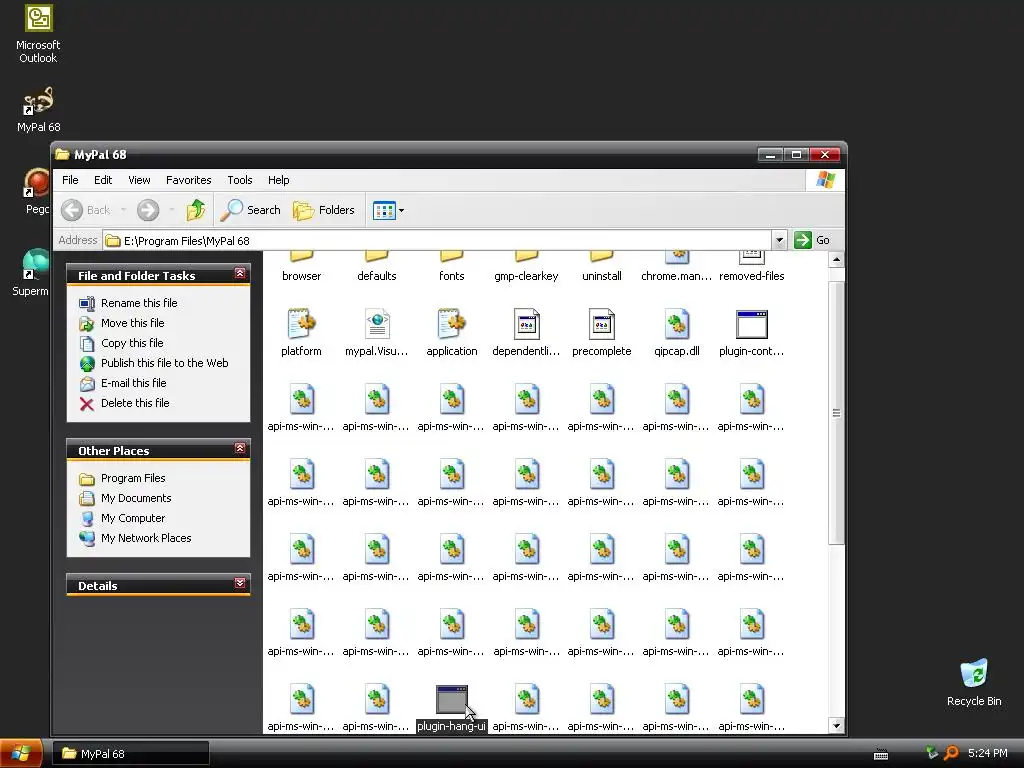This screenshot has width=1024, height=768.
Task: Click Rename this file
Action: tap(128, 303)
